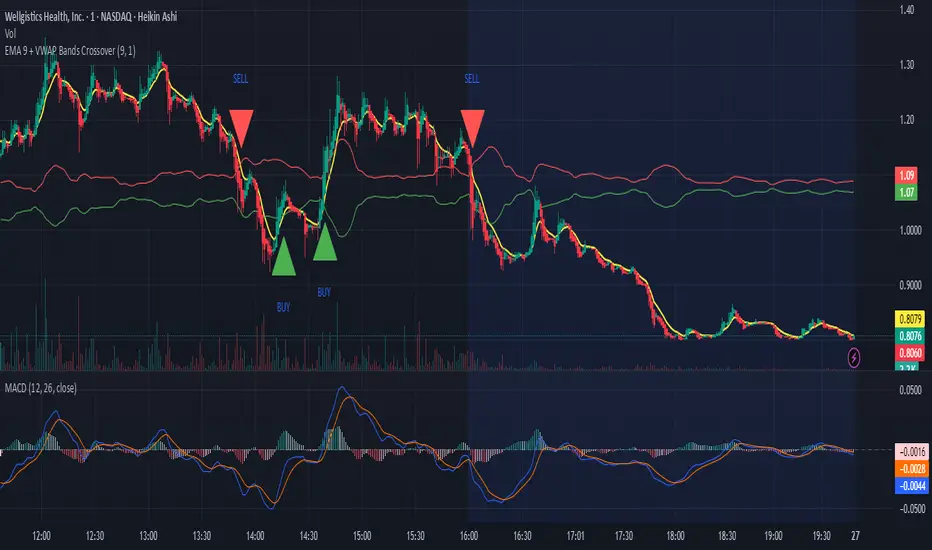The image size is (932, 550).
Task: Click the 14:30 time axis label
Action: pos(308,536)
